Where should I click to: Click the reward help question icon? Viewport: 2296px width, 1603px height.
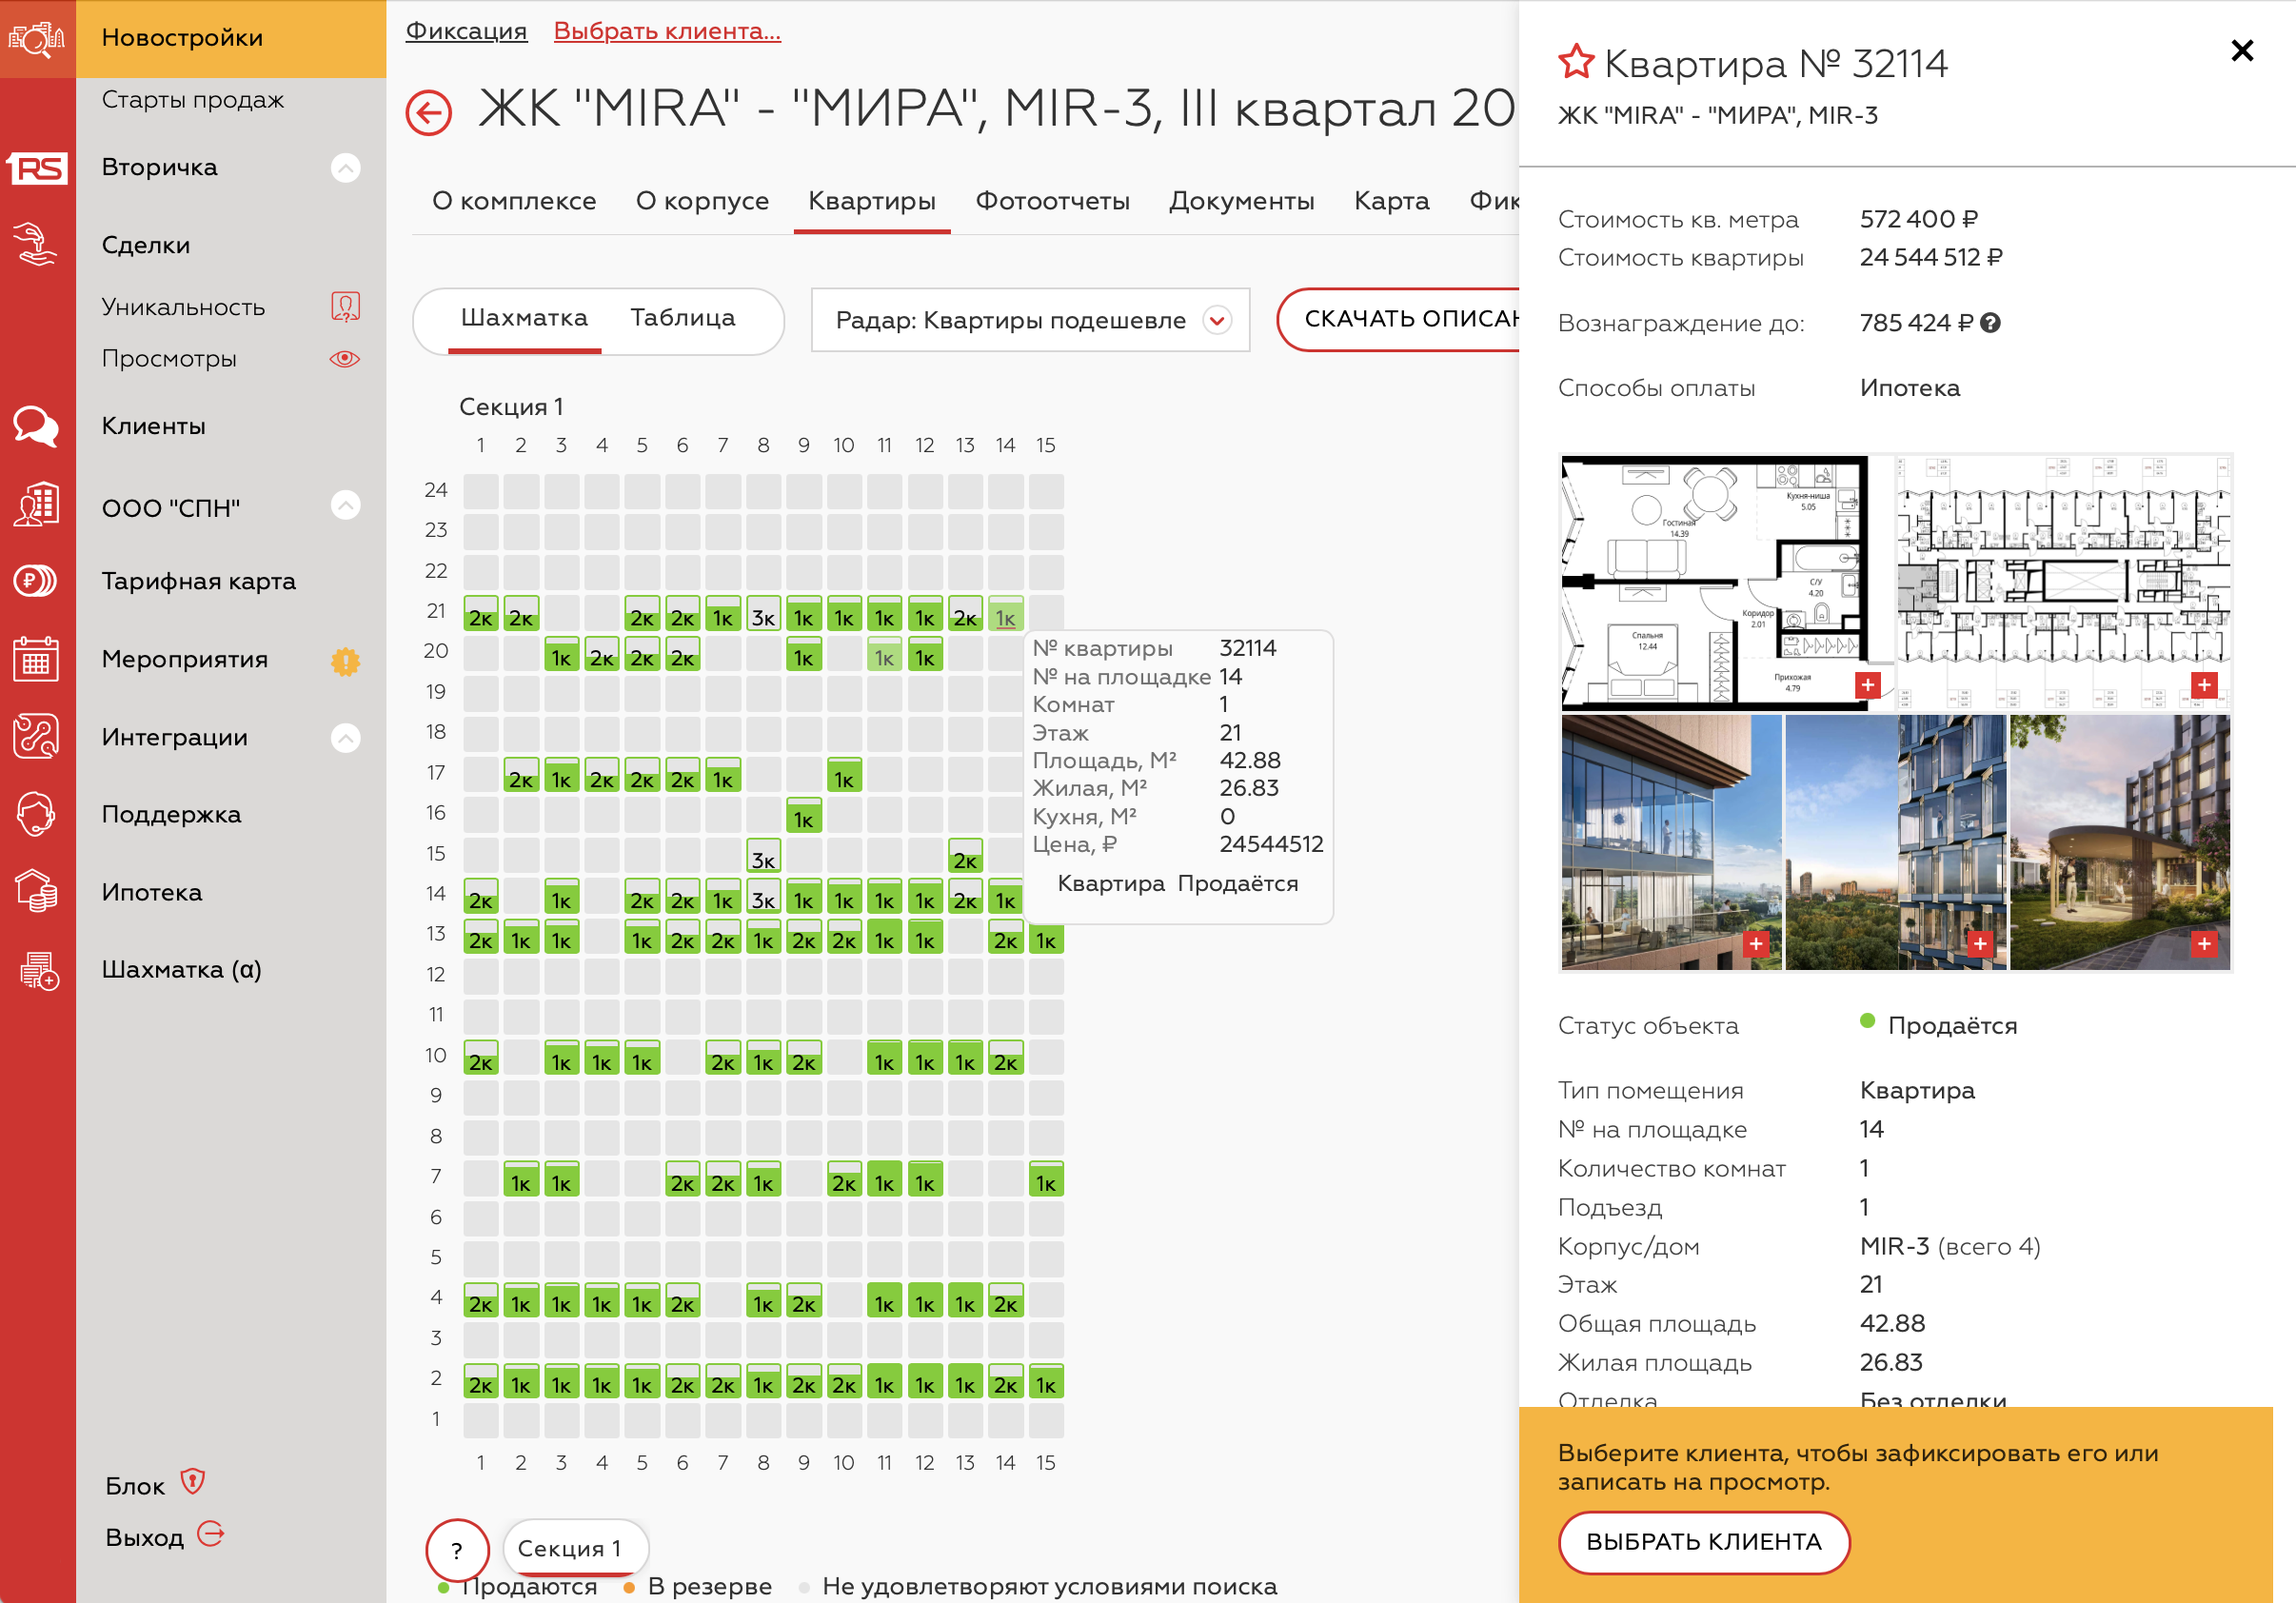[1990, 323]
